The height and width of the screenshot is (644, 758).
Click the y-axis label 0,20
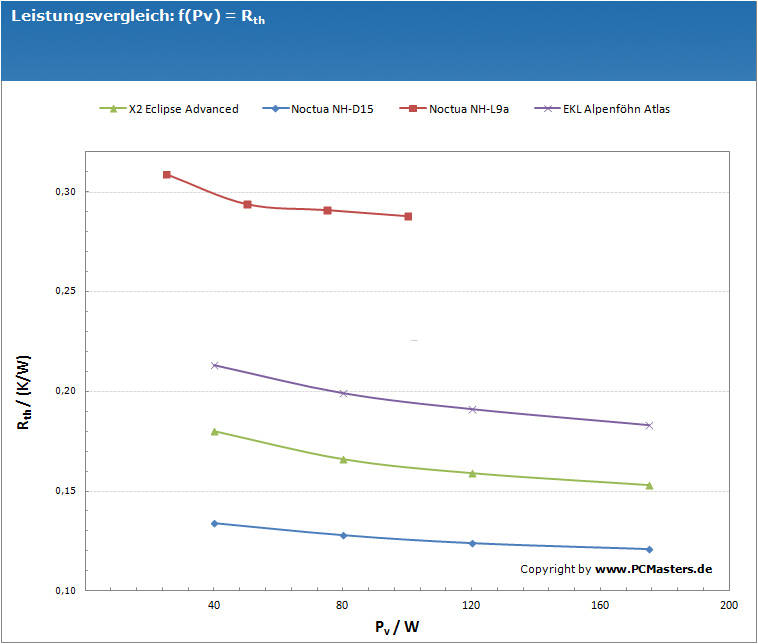66,391
